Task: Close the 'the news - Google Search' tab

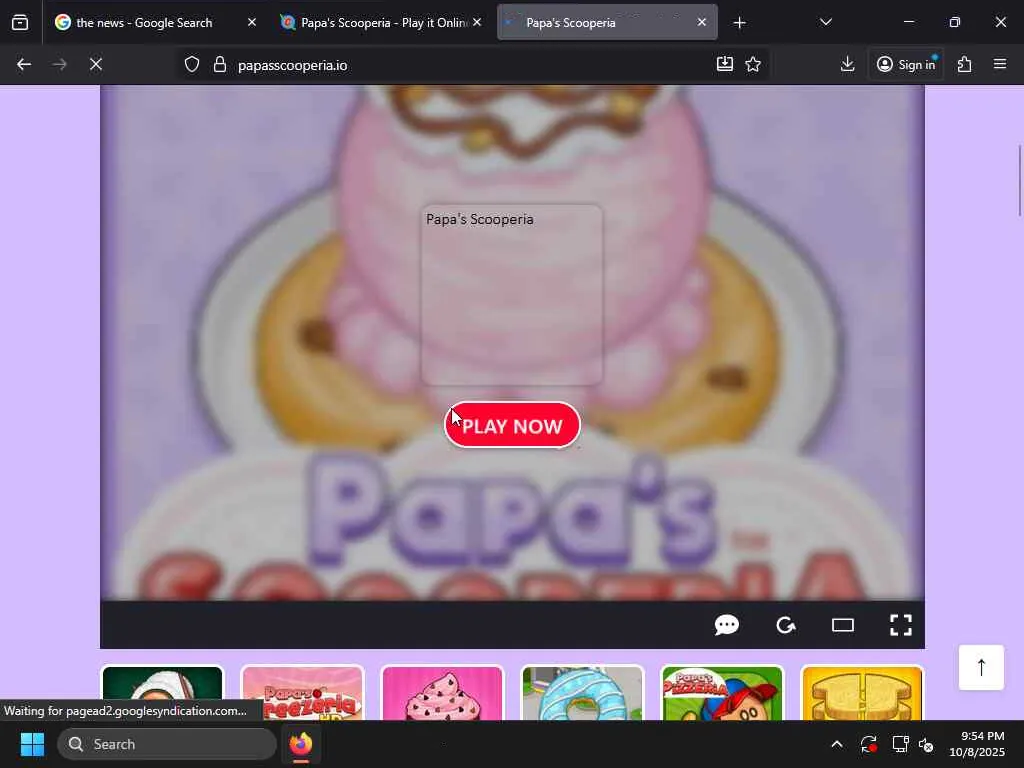Action: [x=251, y=22]
